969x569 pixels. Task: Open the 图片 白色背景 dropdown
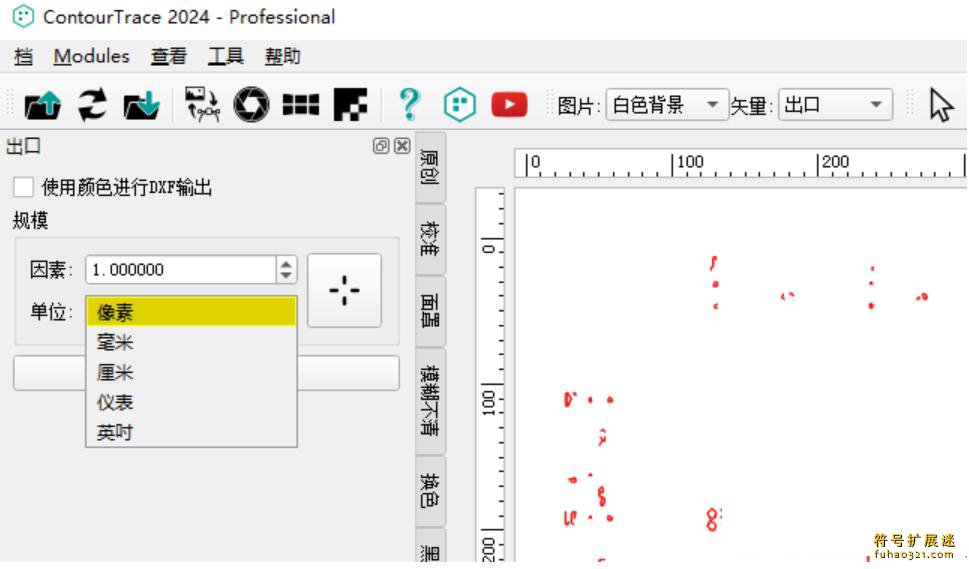pyautogui.click(x=667, y=105)
